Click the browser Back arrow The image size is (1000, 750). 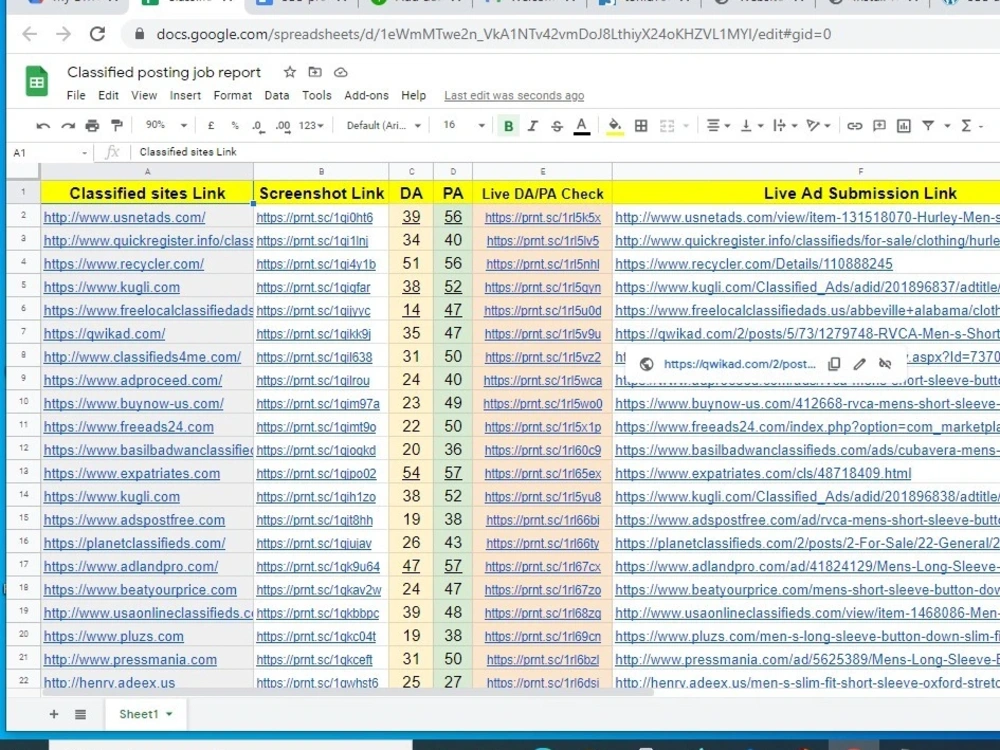pyautogui.click(x=30, y=34)
